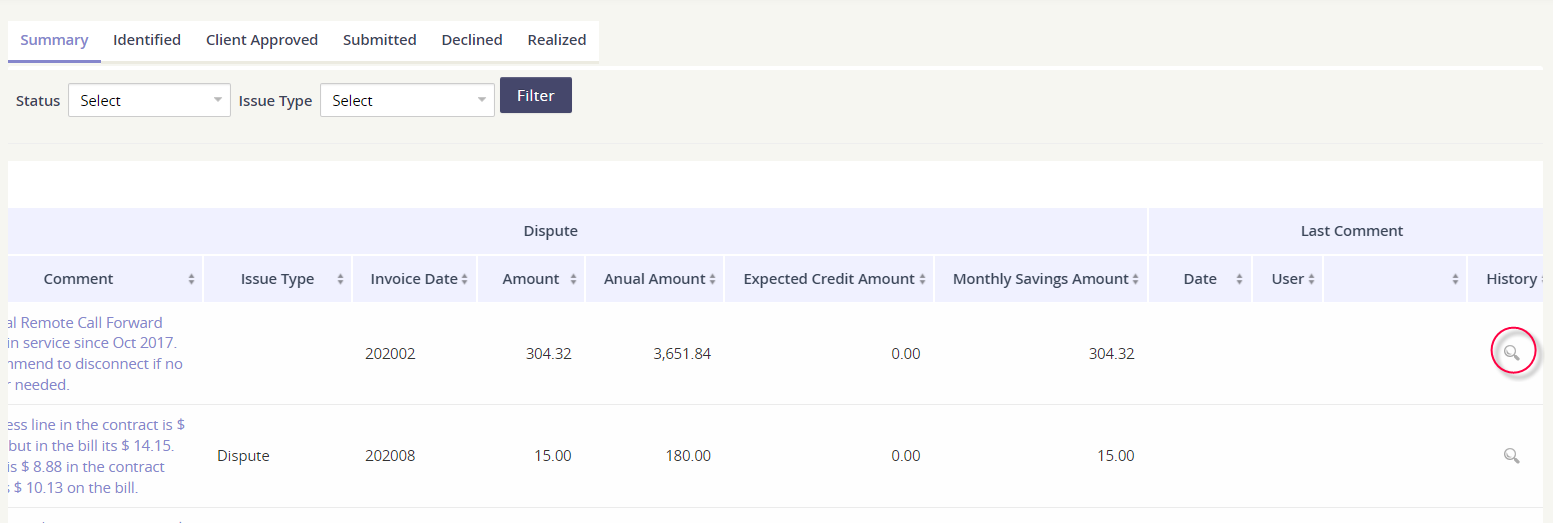Sort by Monthly Savings Amount arrows
This screenshot has width=1553, height=523.
coord(1136,280)
